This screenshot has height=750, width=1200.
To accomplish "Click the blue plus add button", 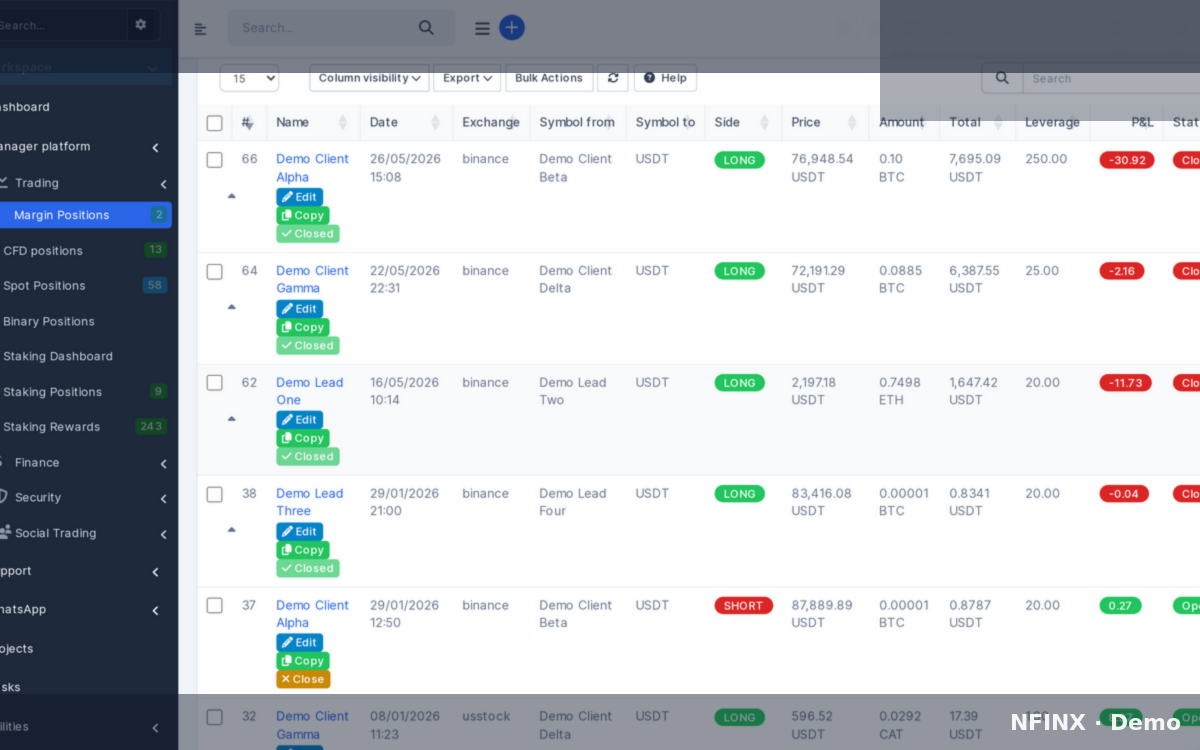I will (512, 28).
